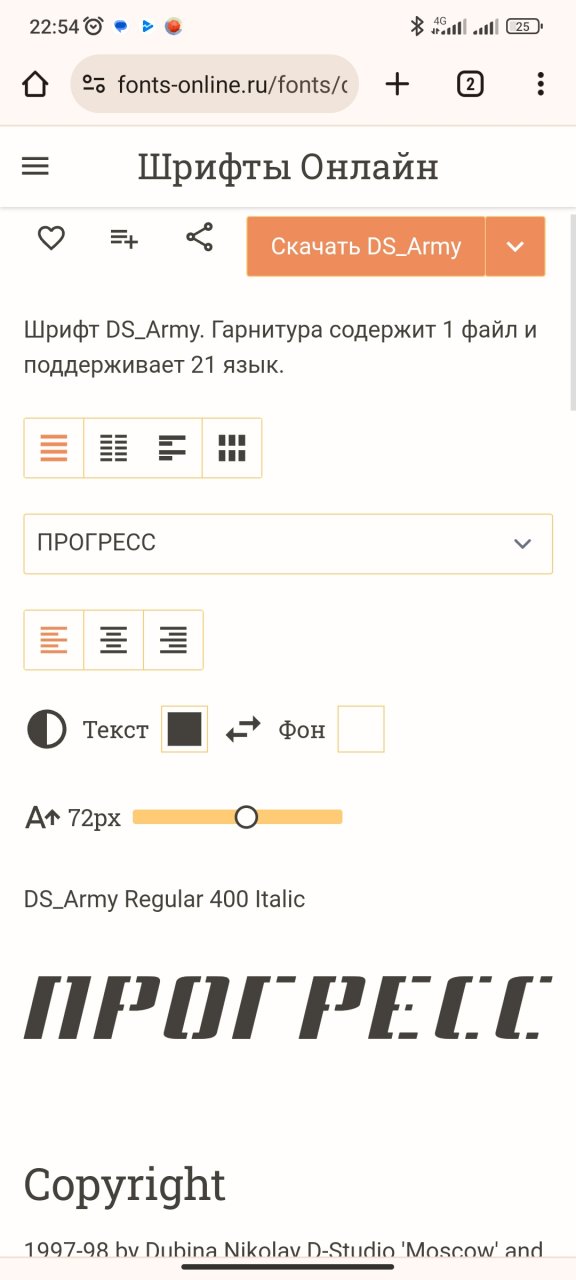Image resolution: width=576 pixels, height=1280 pixels.
Task: Open the Шрифты Онлайн site title
Action: point(288,167)
